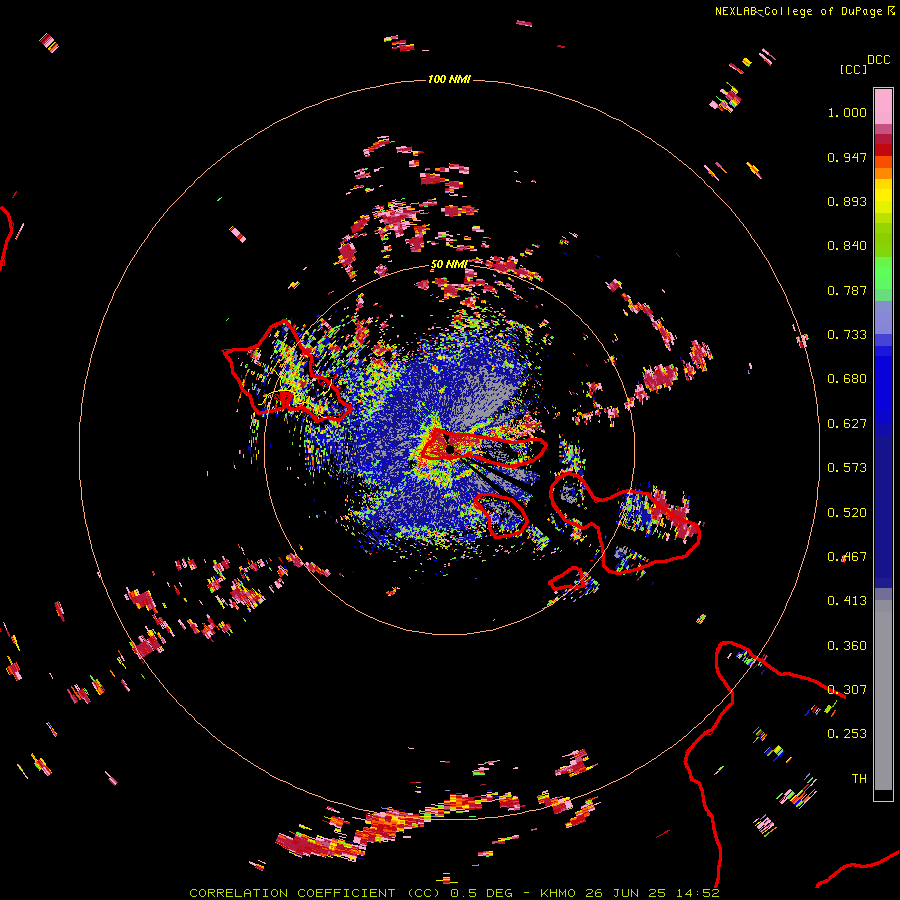
Task: Click the 14:52 timestamp in footer
Action: pos(697,893)
